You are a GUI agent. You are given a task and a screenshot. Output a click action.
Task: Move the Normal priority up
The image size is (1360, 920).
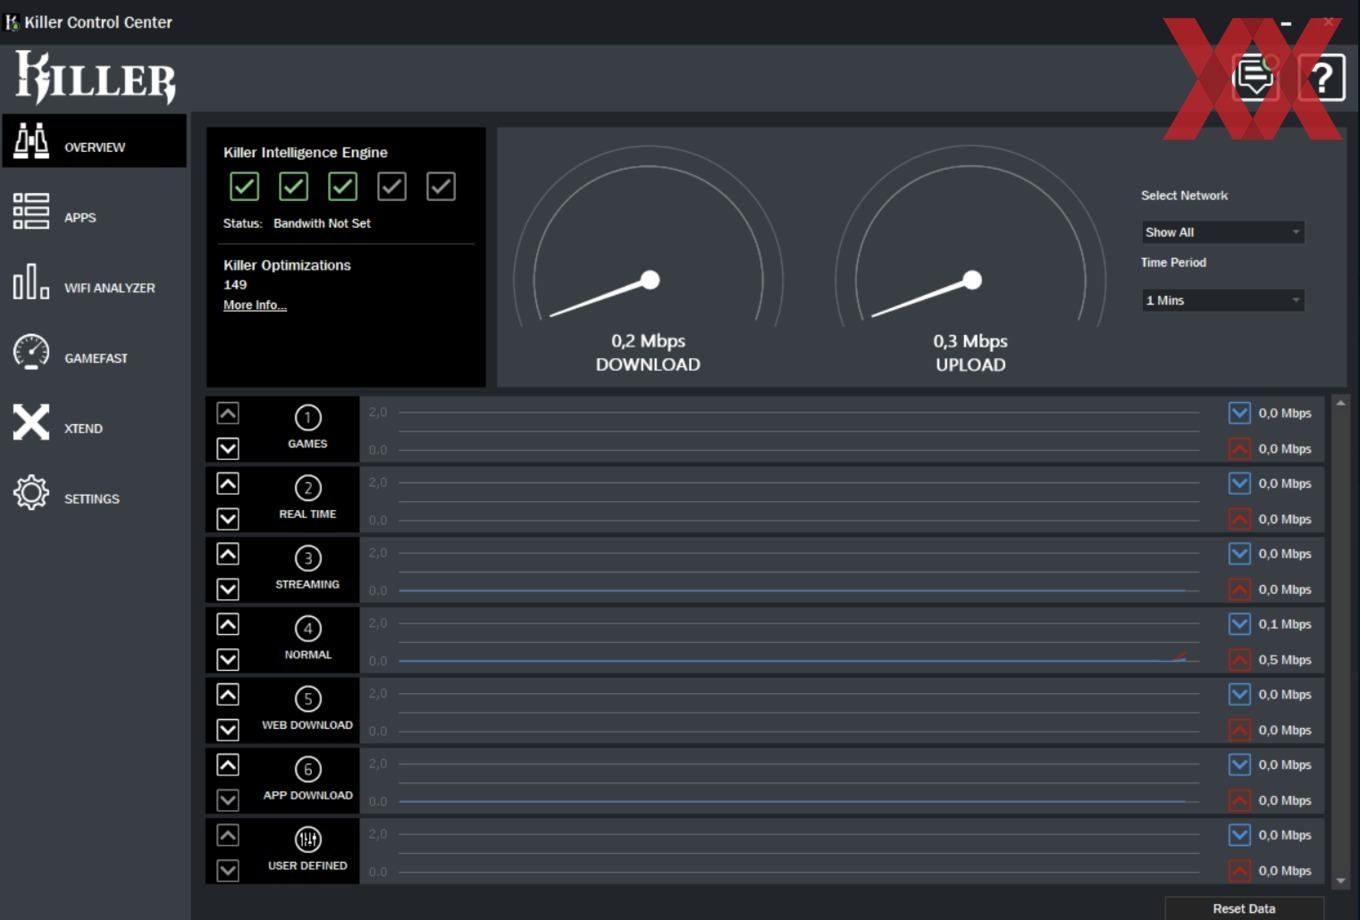[228, 624]
